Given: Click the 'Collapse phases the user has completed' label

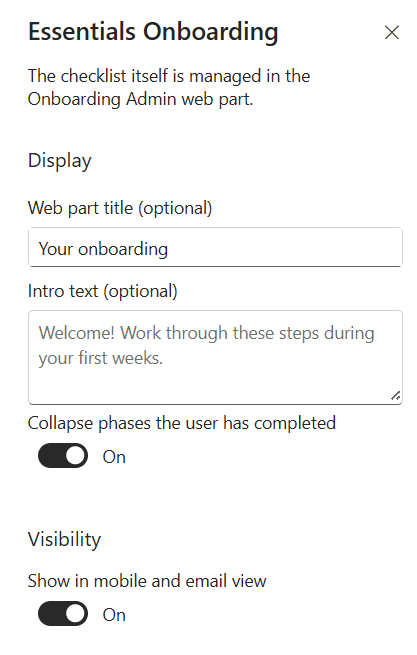Looking at the screenshot, I should [x=182, y=423].
